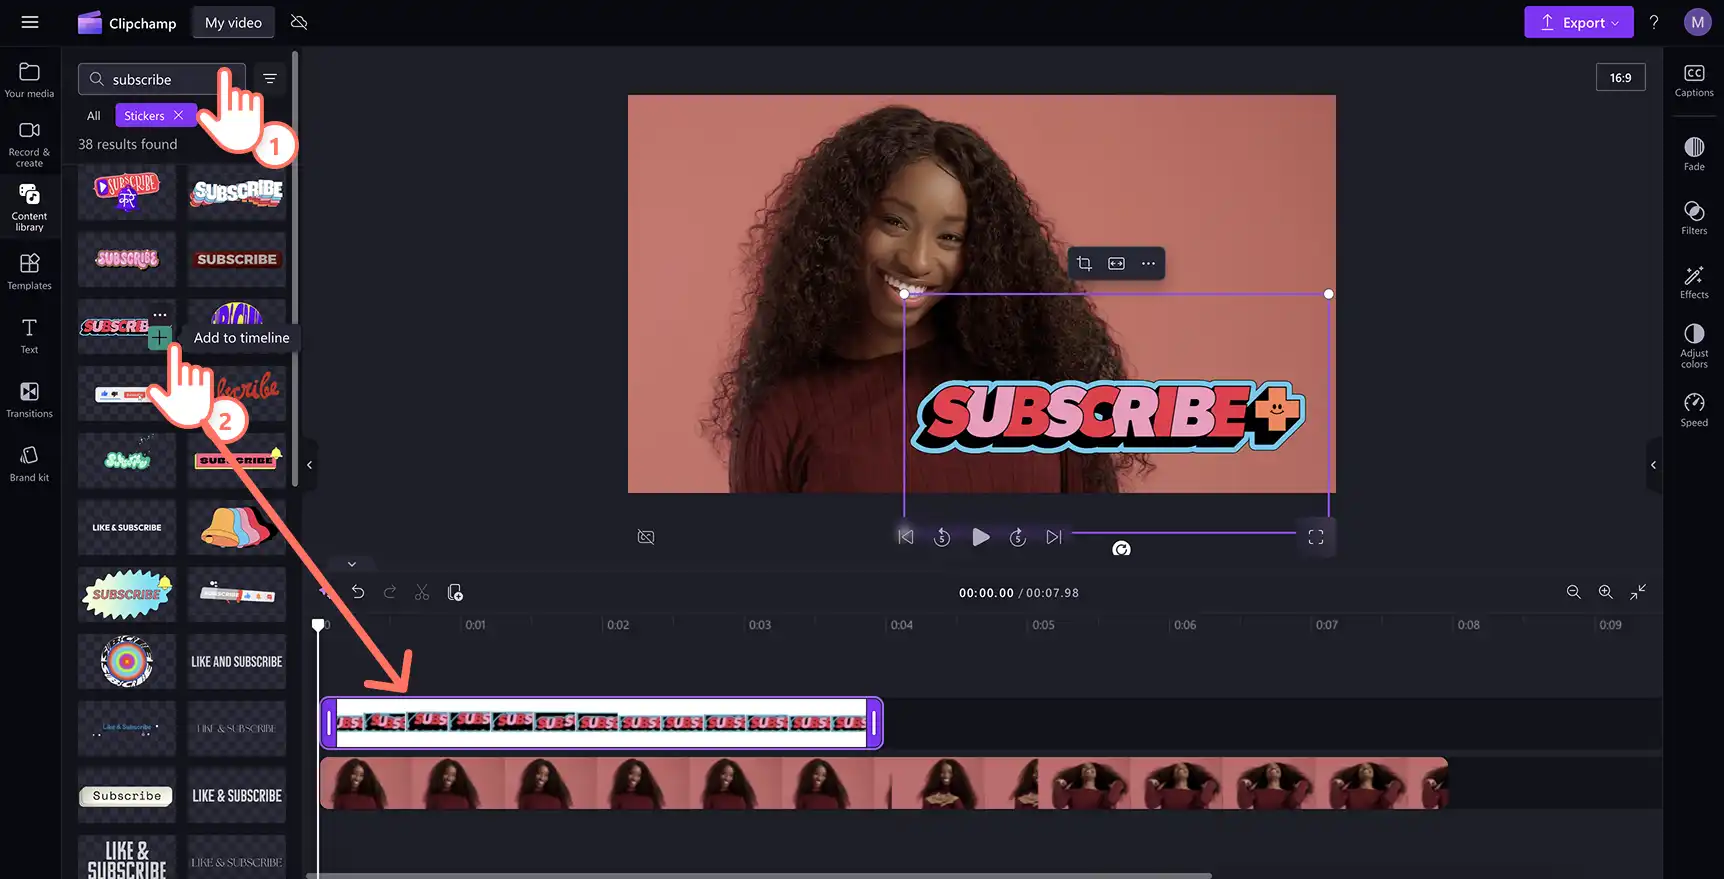Open sticker three-dot more options

[160, 315]
